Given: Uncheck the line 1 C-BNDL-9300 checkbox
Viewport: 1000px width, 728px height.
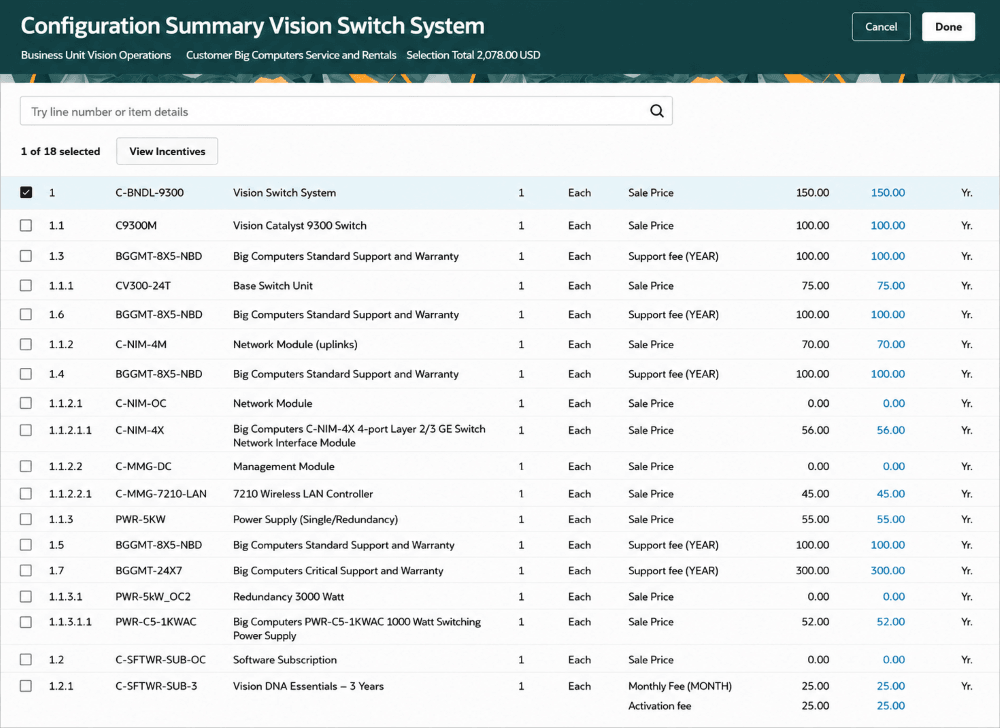Looking at the screenshot, I should (26, 193).
